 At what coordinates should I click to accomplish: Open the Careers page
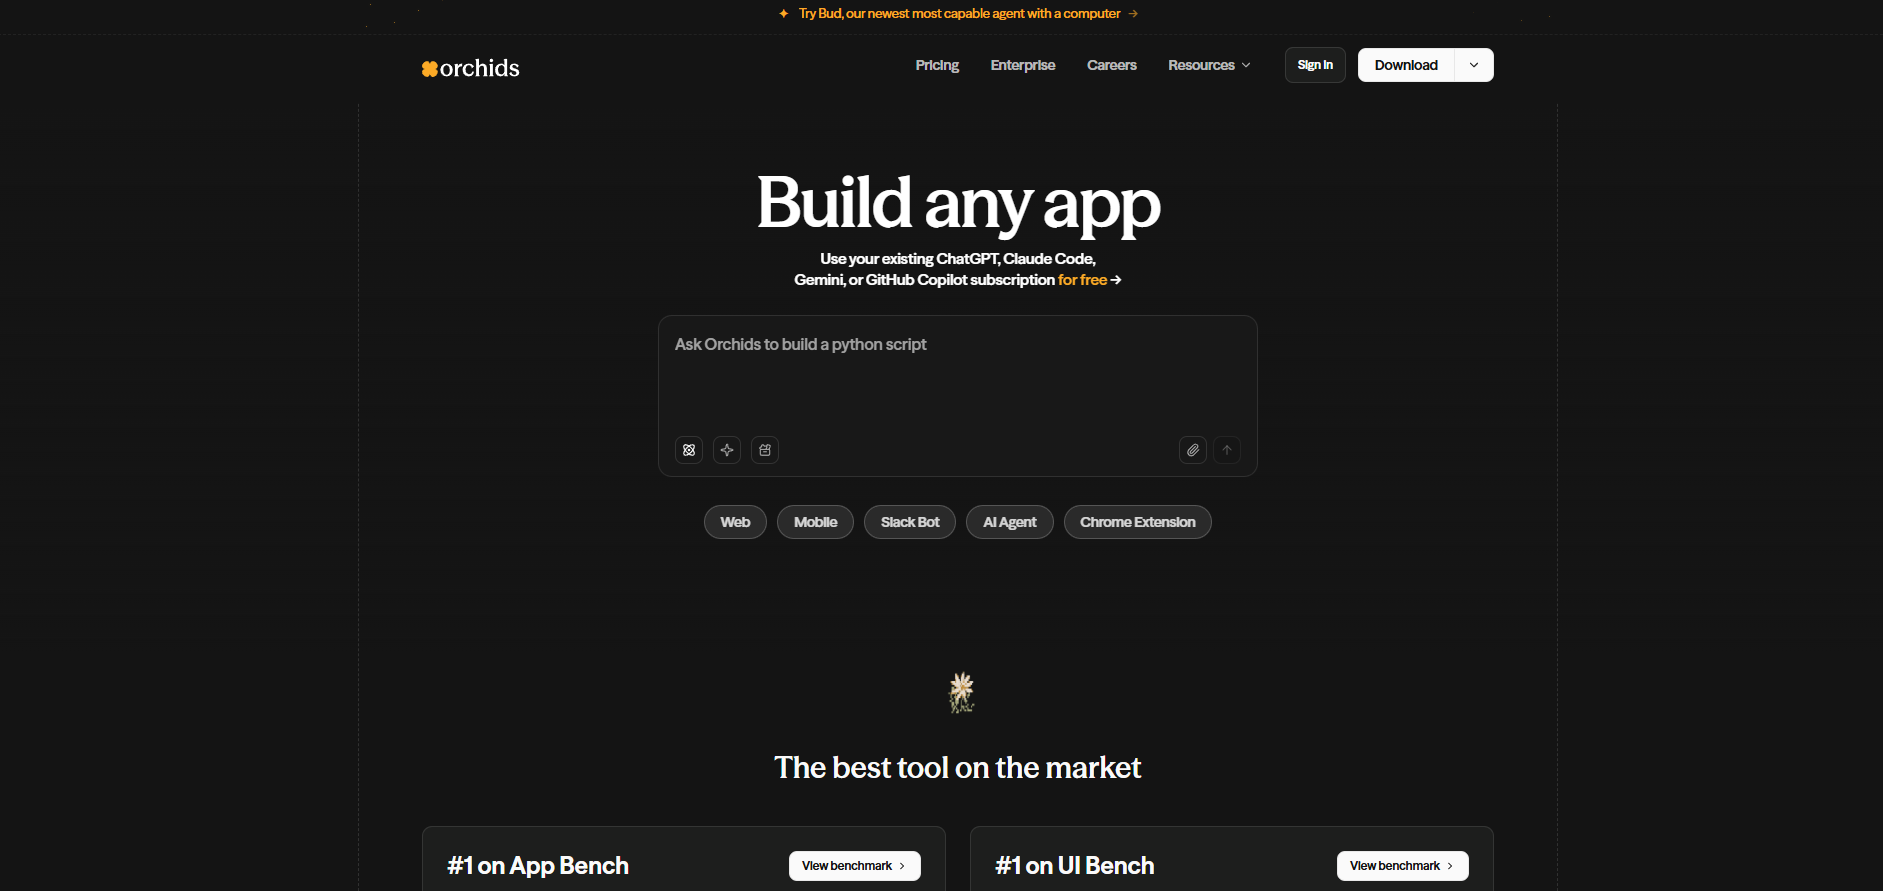1112,65
